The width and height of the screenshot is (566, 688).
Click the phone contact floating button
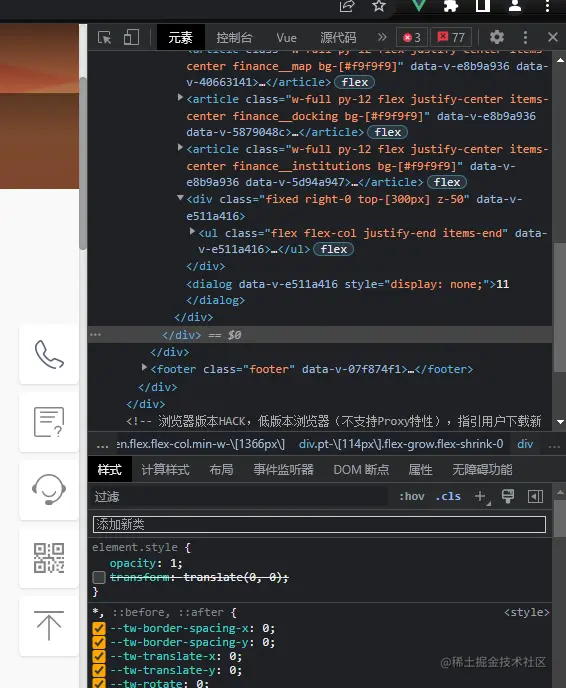49,355
